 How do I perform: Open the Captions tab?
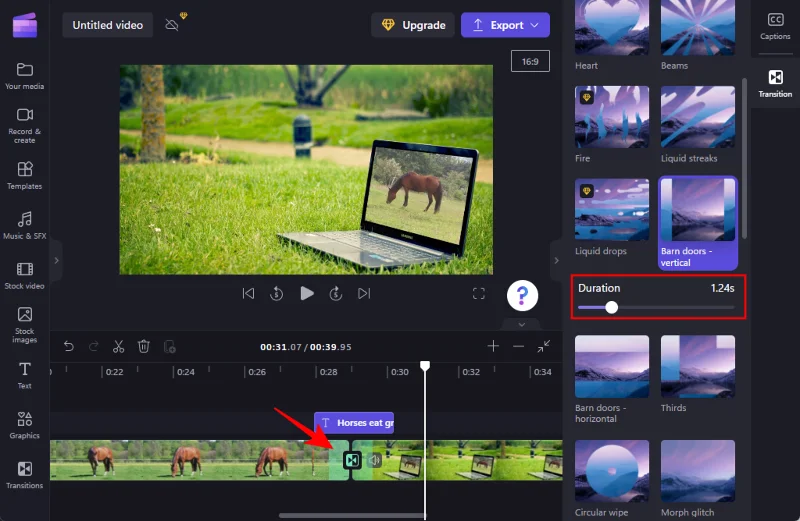(x=775, y=27)
